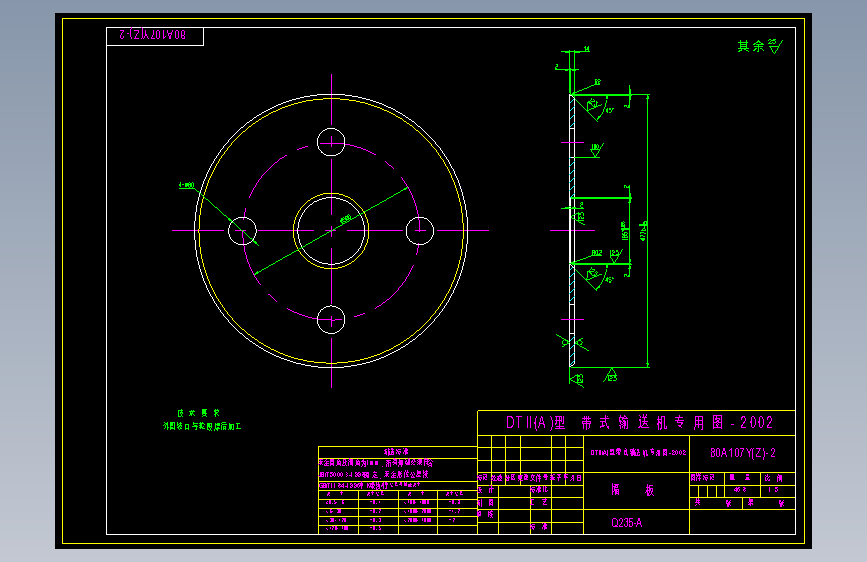Click the scale value "1:5" cell
This screenshot has height=562, width=867.
point(777,491)
